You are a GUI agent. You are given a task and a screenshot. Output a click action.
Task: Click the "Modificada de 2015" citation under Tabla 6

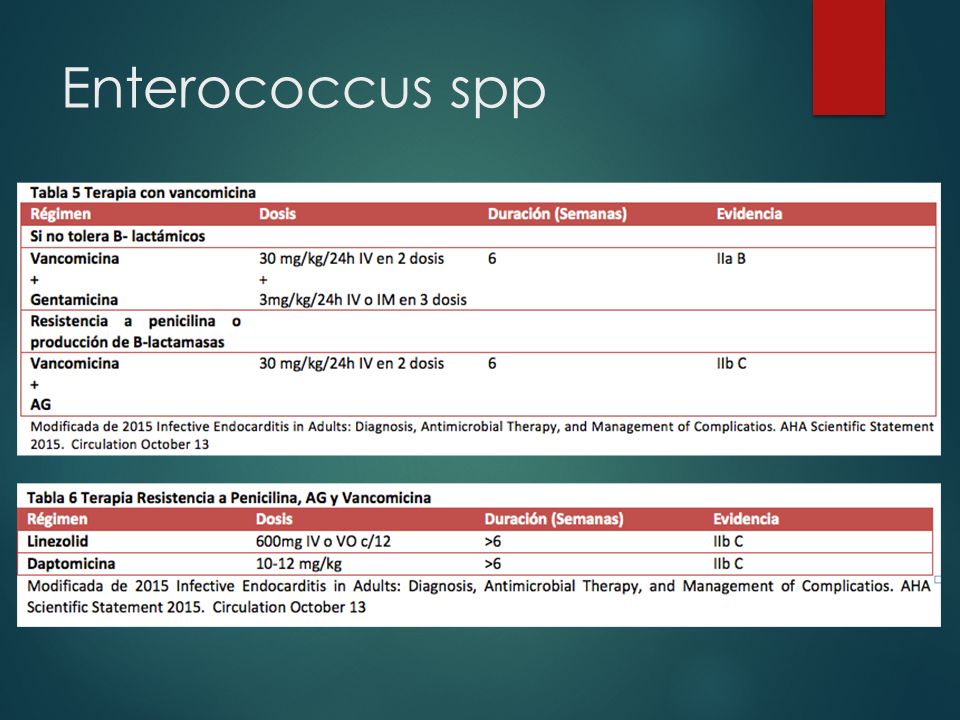coord(479,596)
